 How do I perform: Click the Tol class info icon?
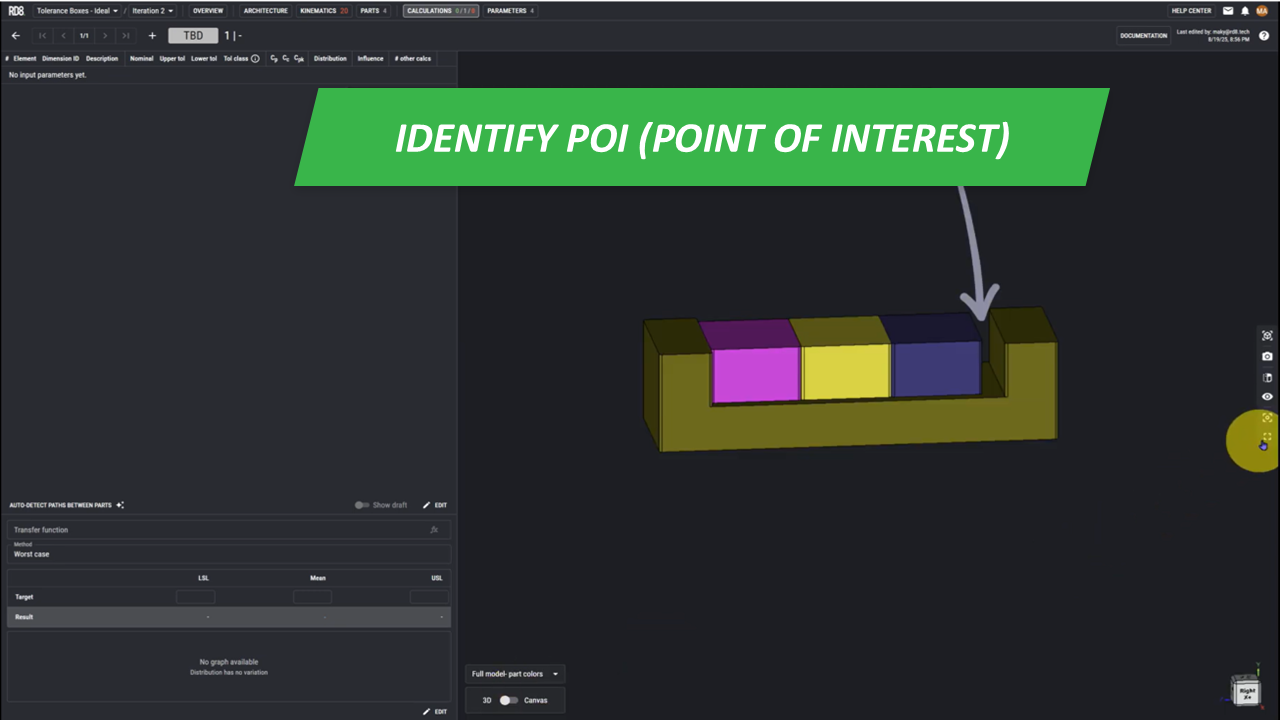(x=255, y=59)
